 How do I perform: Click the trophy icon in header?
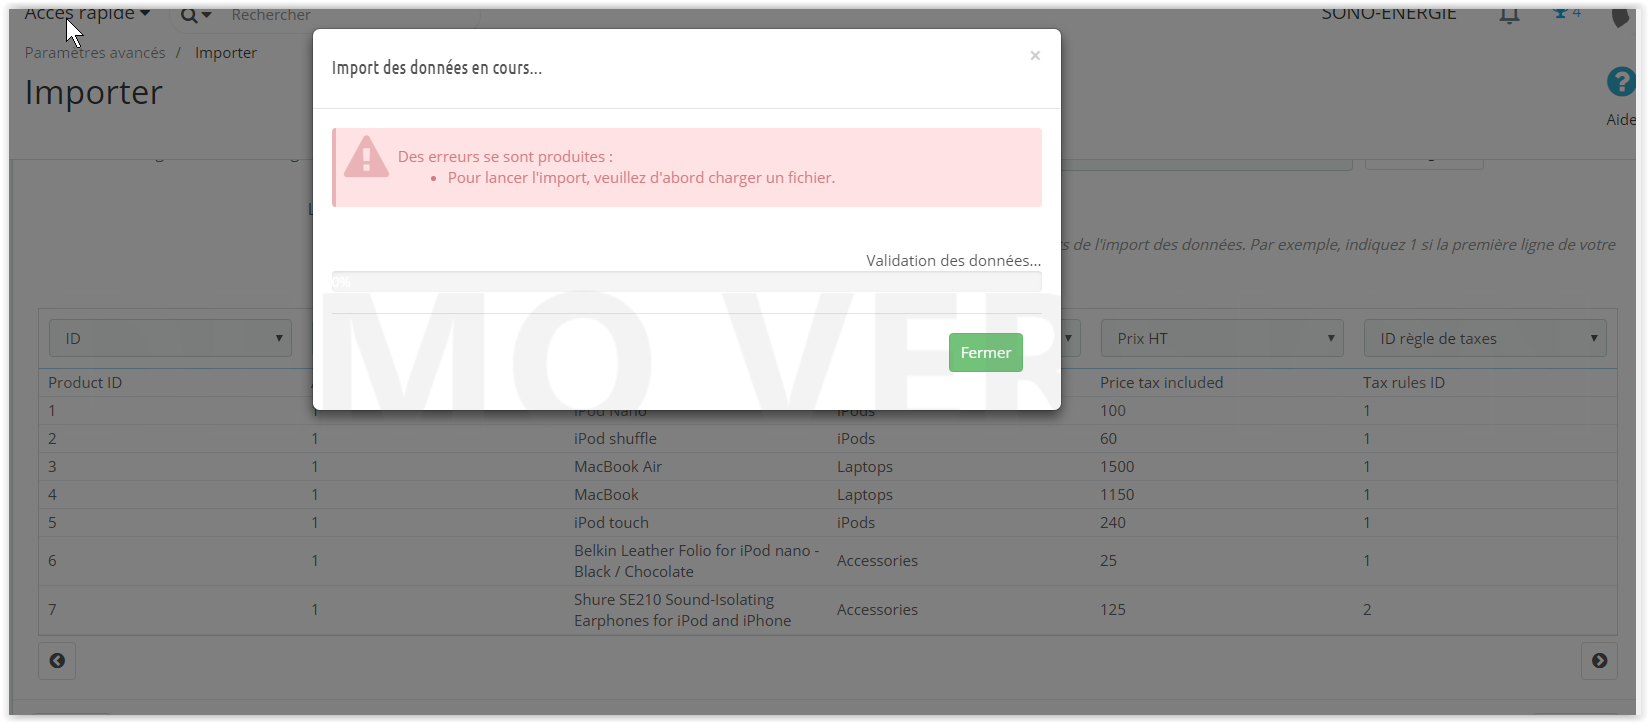1560,13
